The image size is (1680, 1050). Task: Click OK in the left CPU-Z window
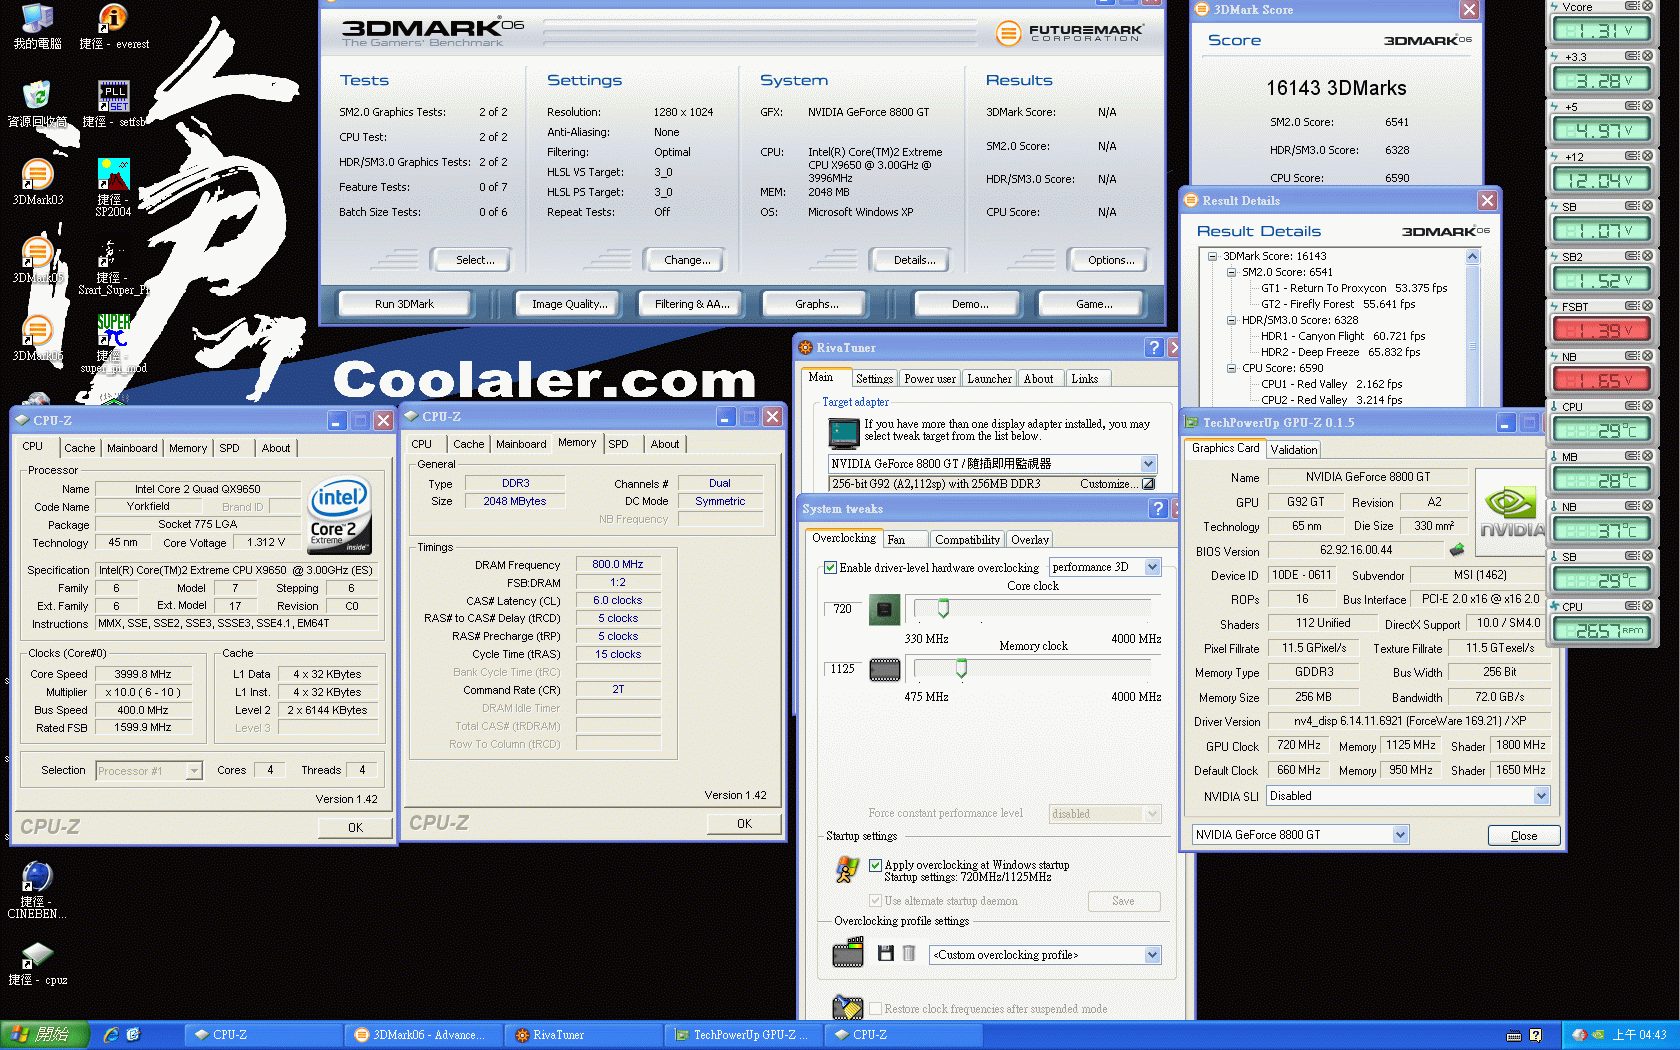tap(355, 828)
